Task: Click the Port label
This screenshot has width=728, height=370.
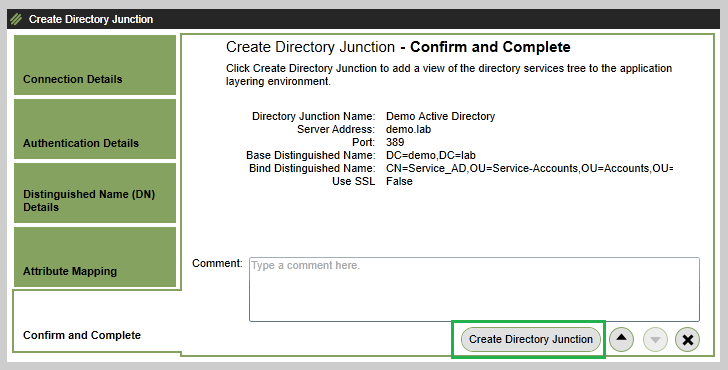Action: tap(364, 142)
